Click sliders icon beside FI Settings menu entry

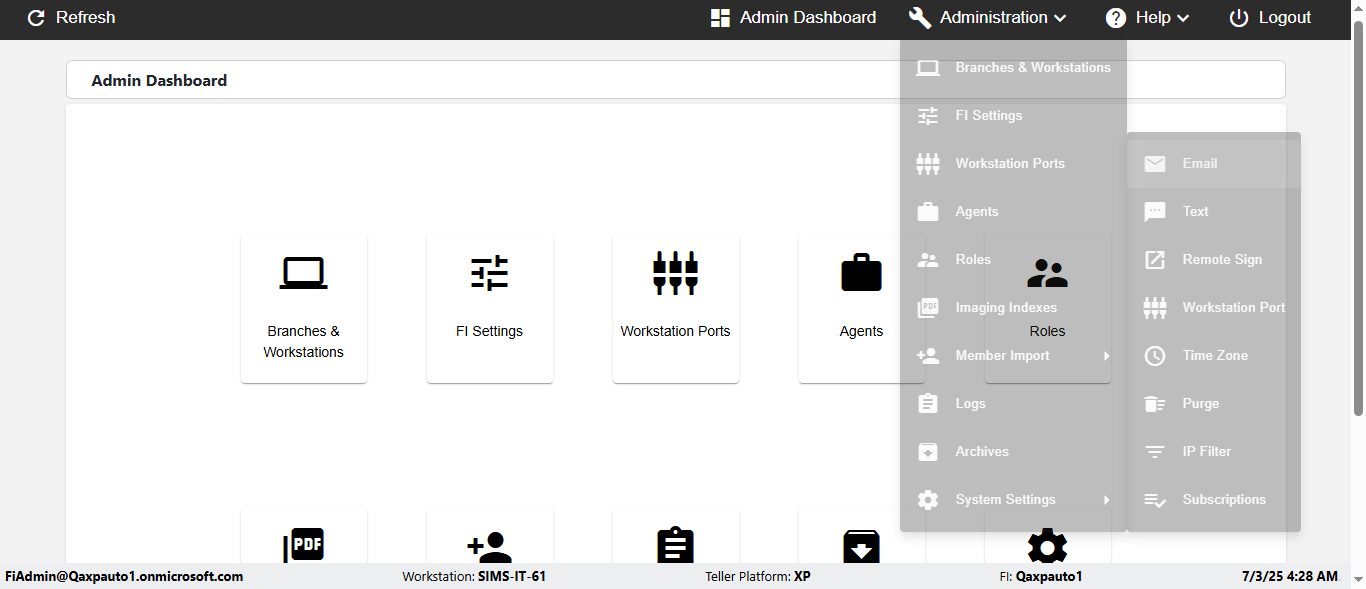[928, 116]
